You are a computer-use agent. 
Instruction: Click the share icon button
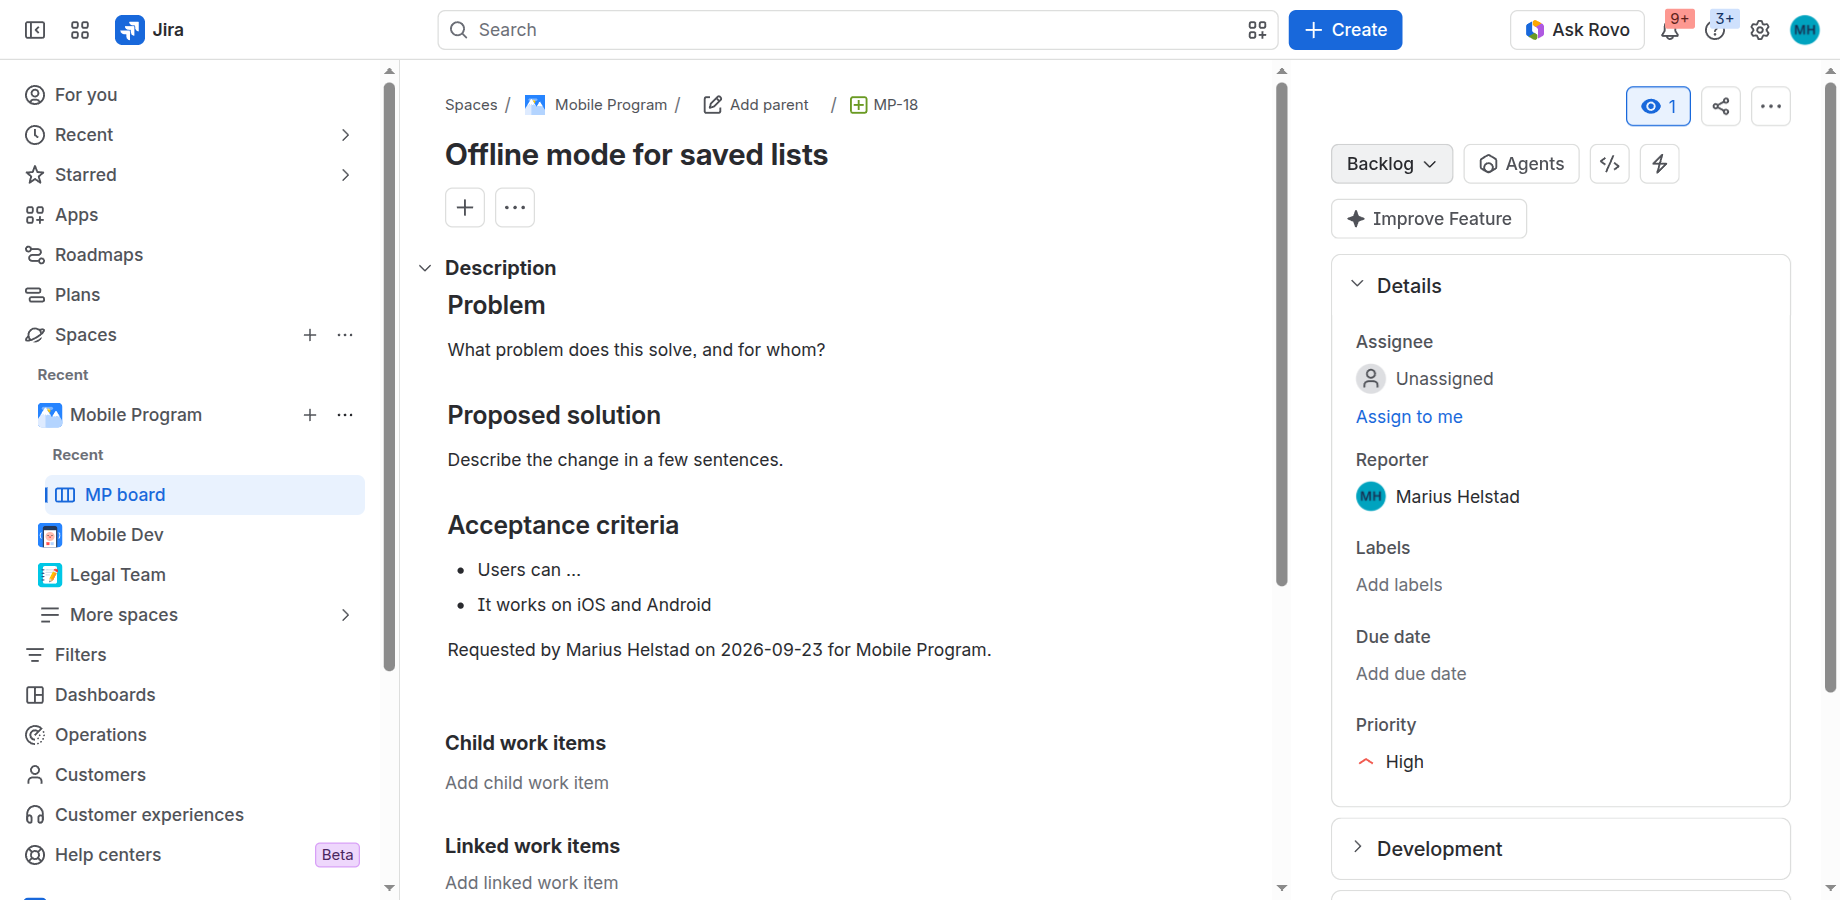1721,106
